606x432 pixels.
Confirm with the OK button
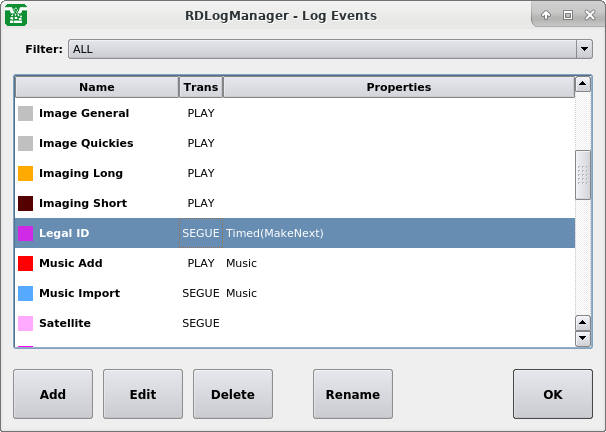click(x=553, y=395)
